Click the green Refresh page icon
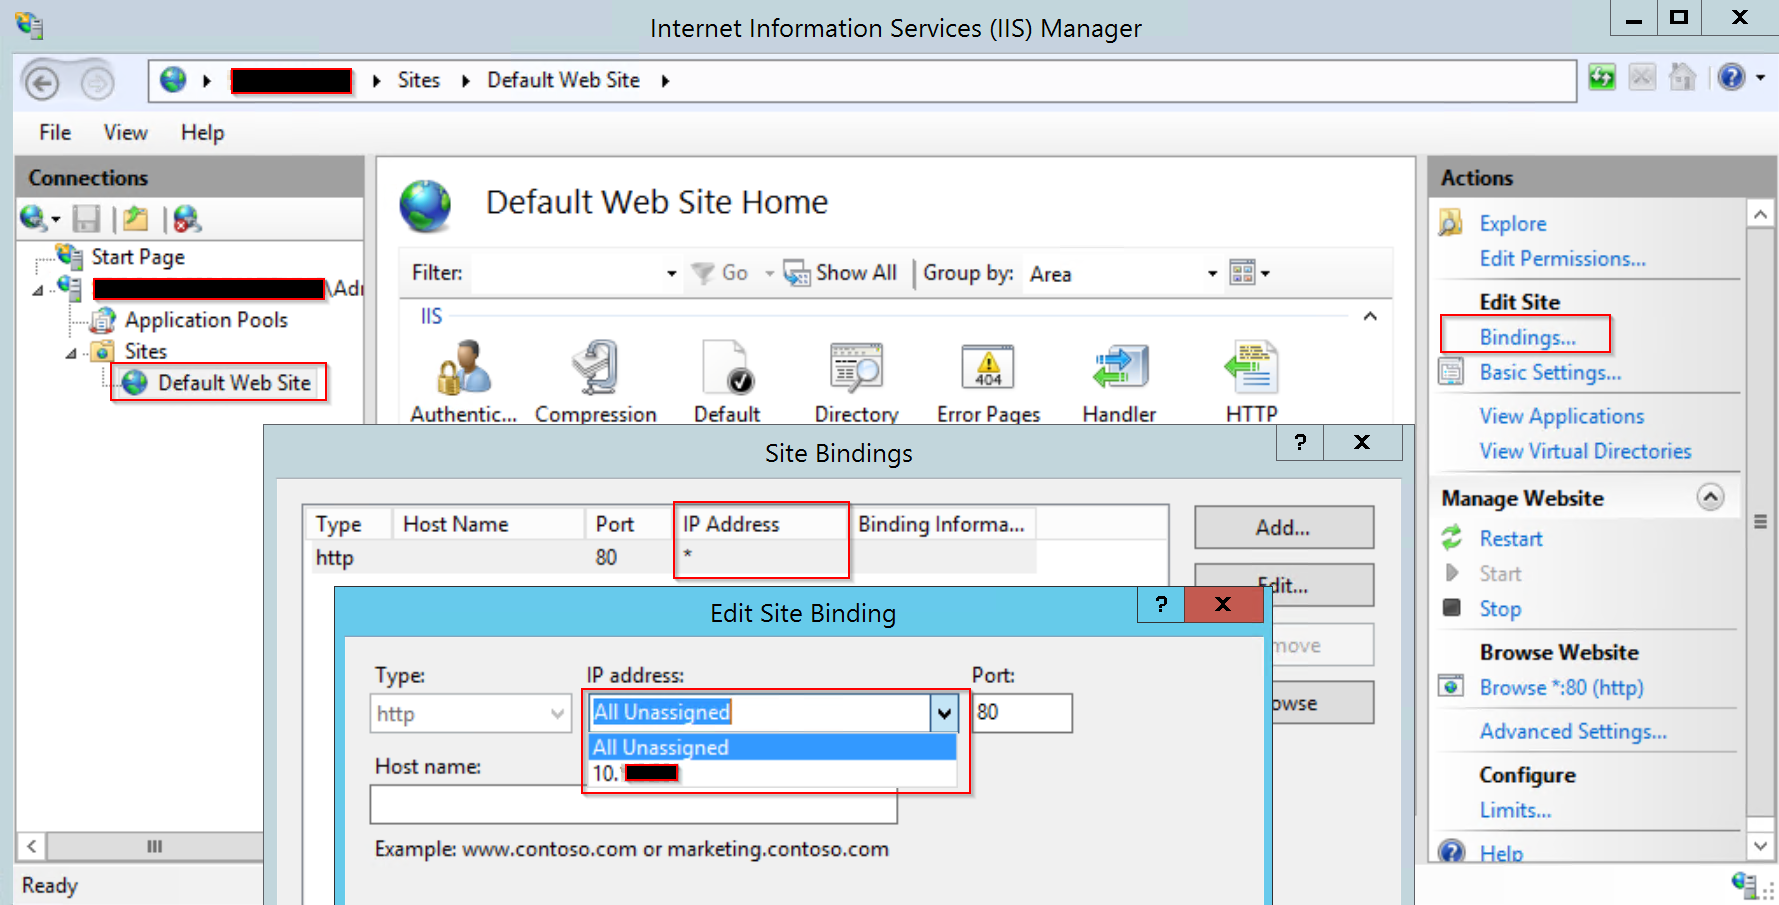Viewport: 1779px width, 905px height. tap(1602, 77)
